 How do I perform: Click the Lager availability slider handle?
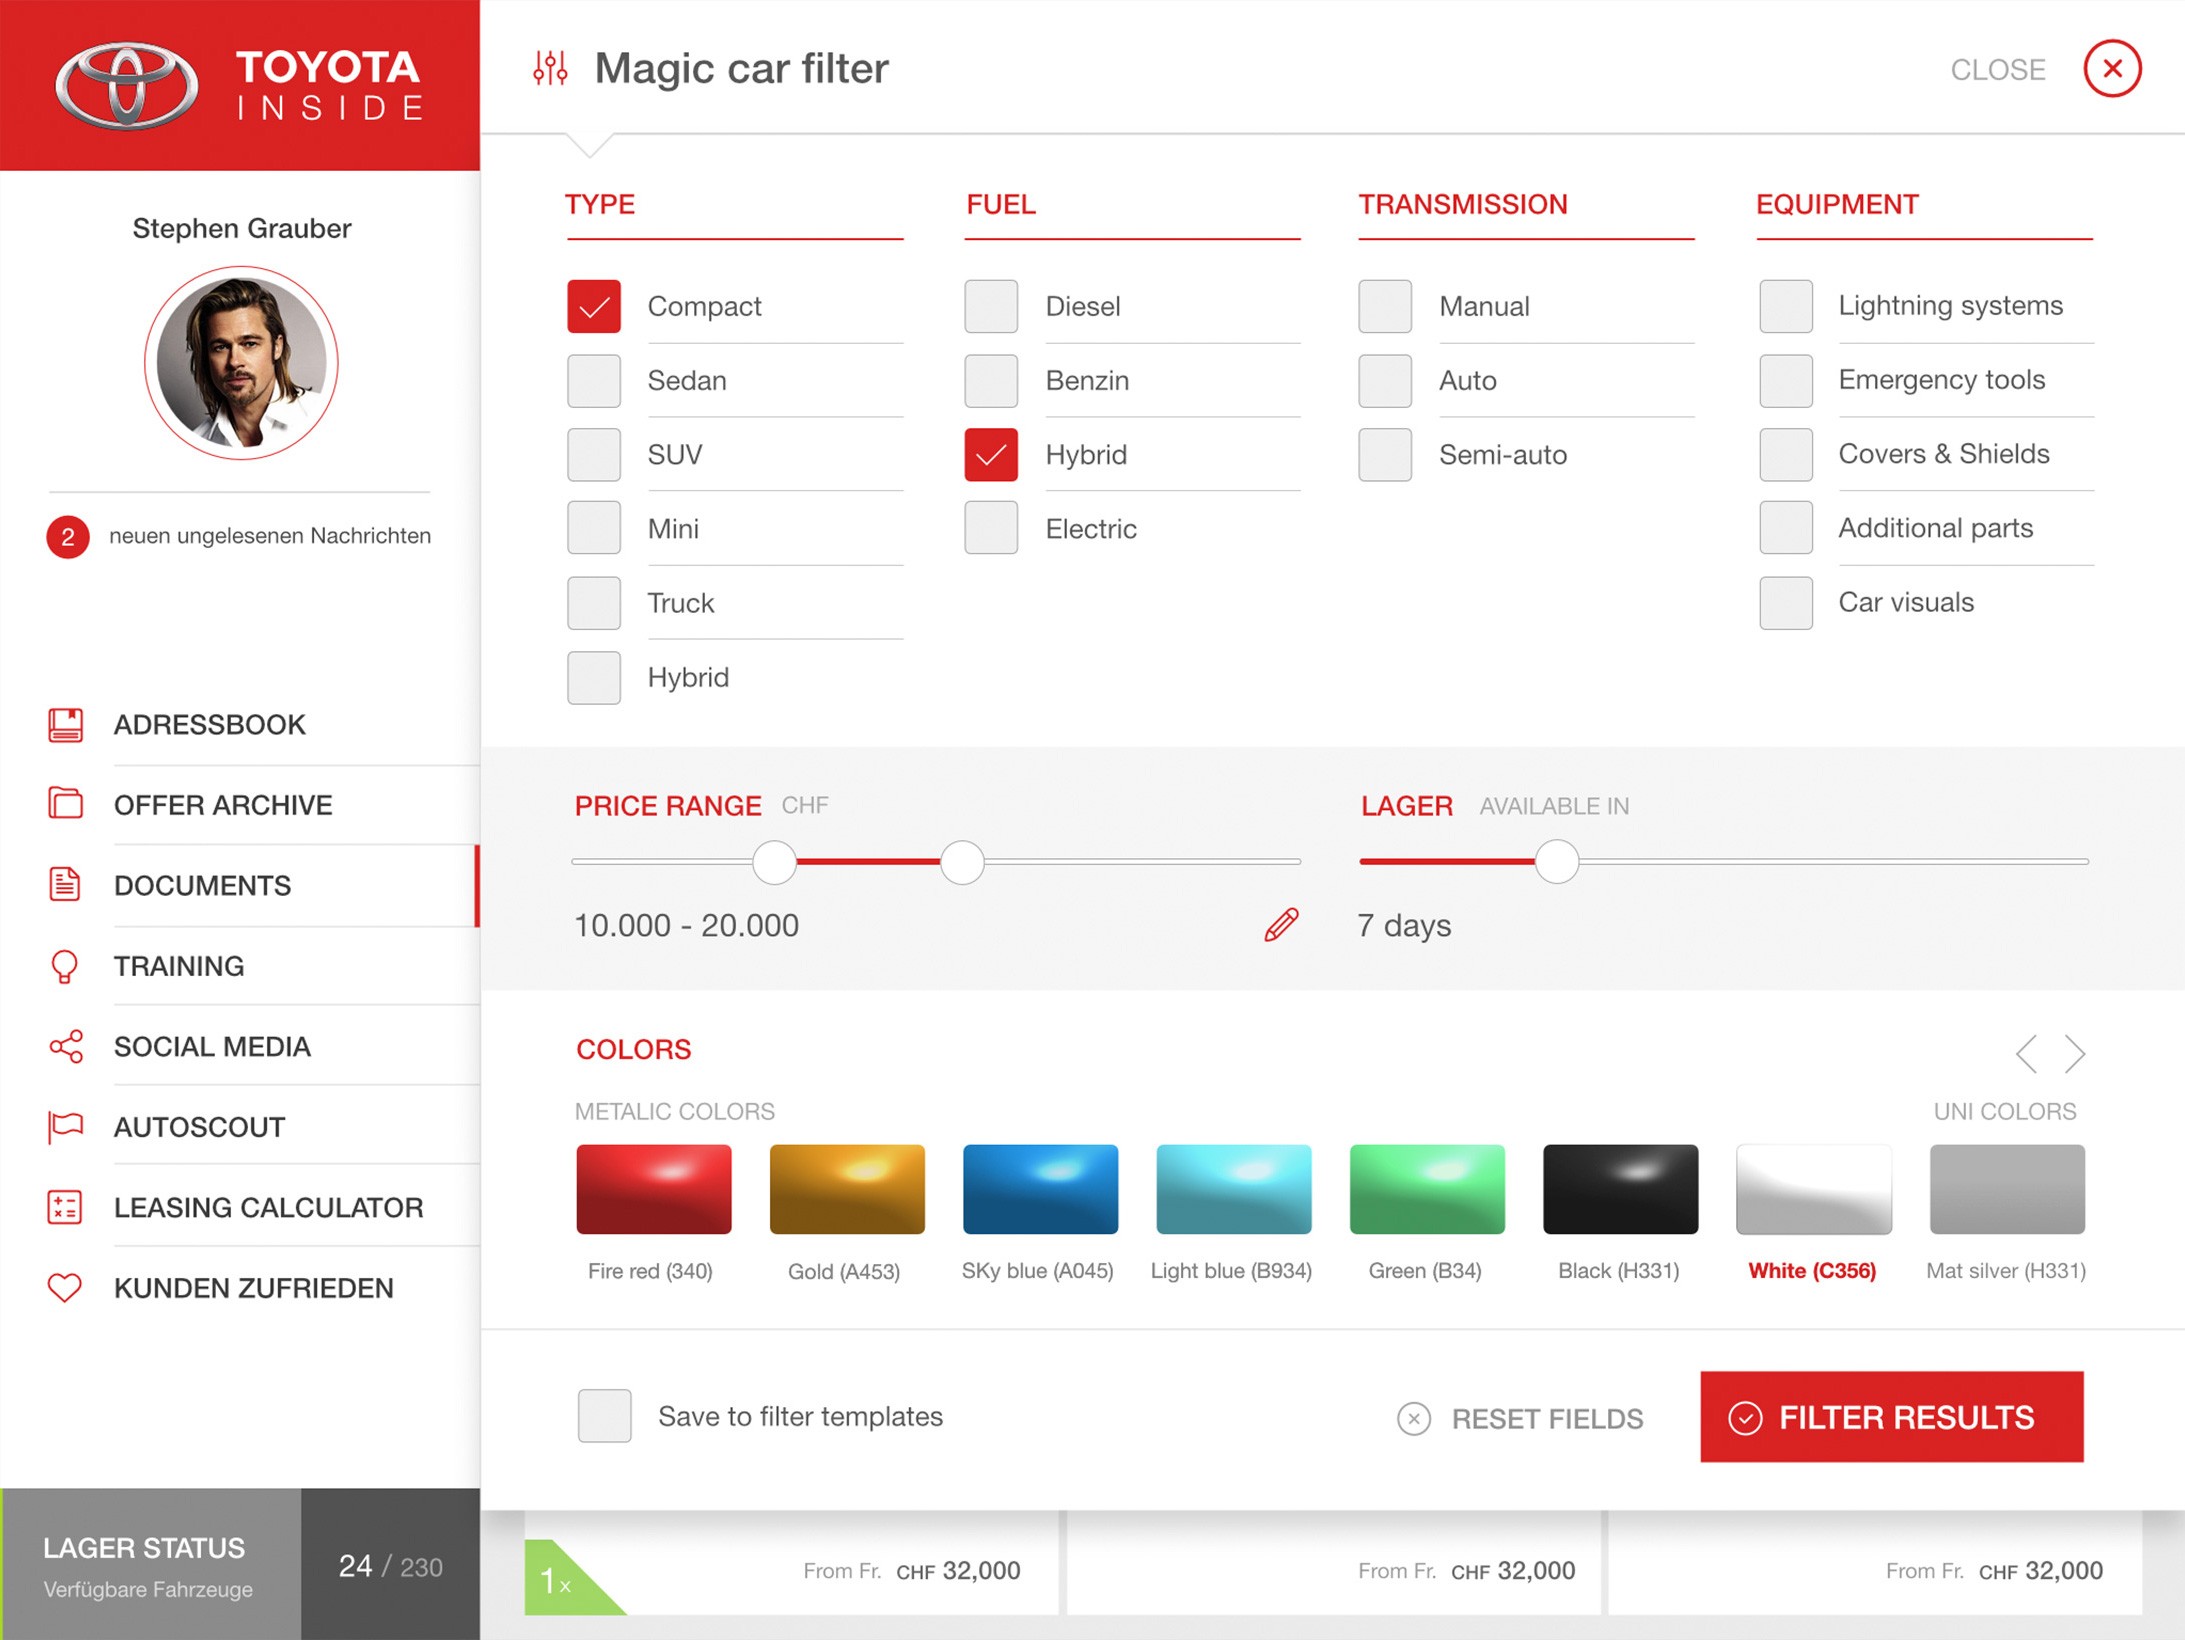click(x=1557, y=861)
